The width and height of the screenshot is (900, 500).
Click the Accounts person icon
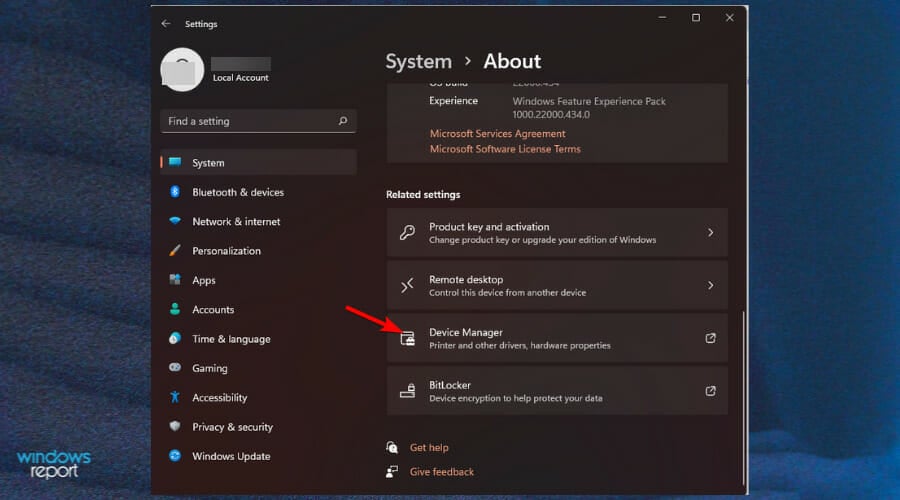pyautogui.click(x=175, y=309)
